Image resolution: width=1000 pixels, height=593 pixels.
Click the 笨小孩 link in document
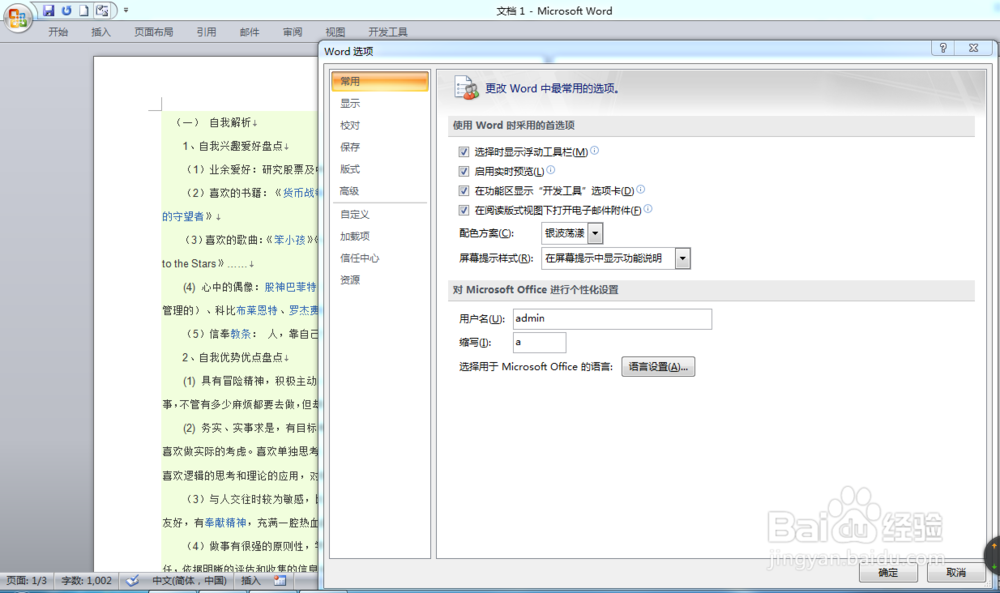pyautogui.click(x=290, y=240)
